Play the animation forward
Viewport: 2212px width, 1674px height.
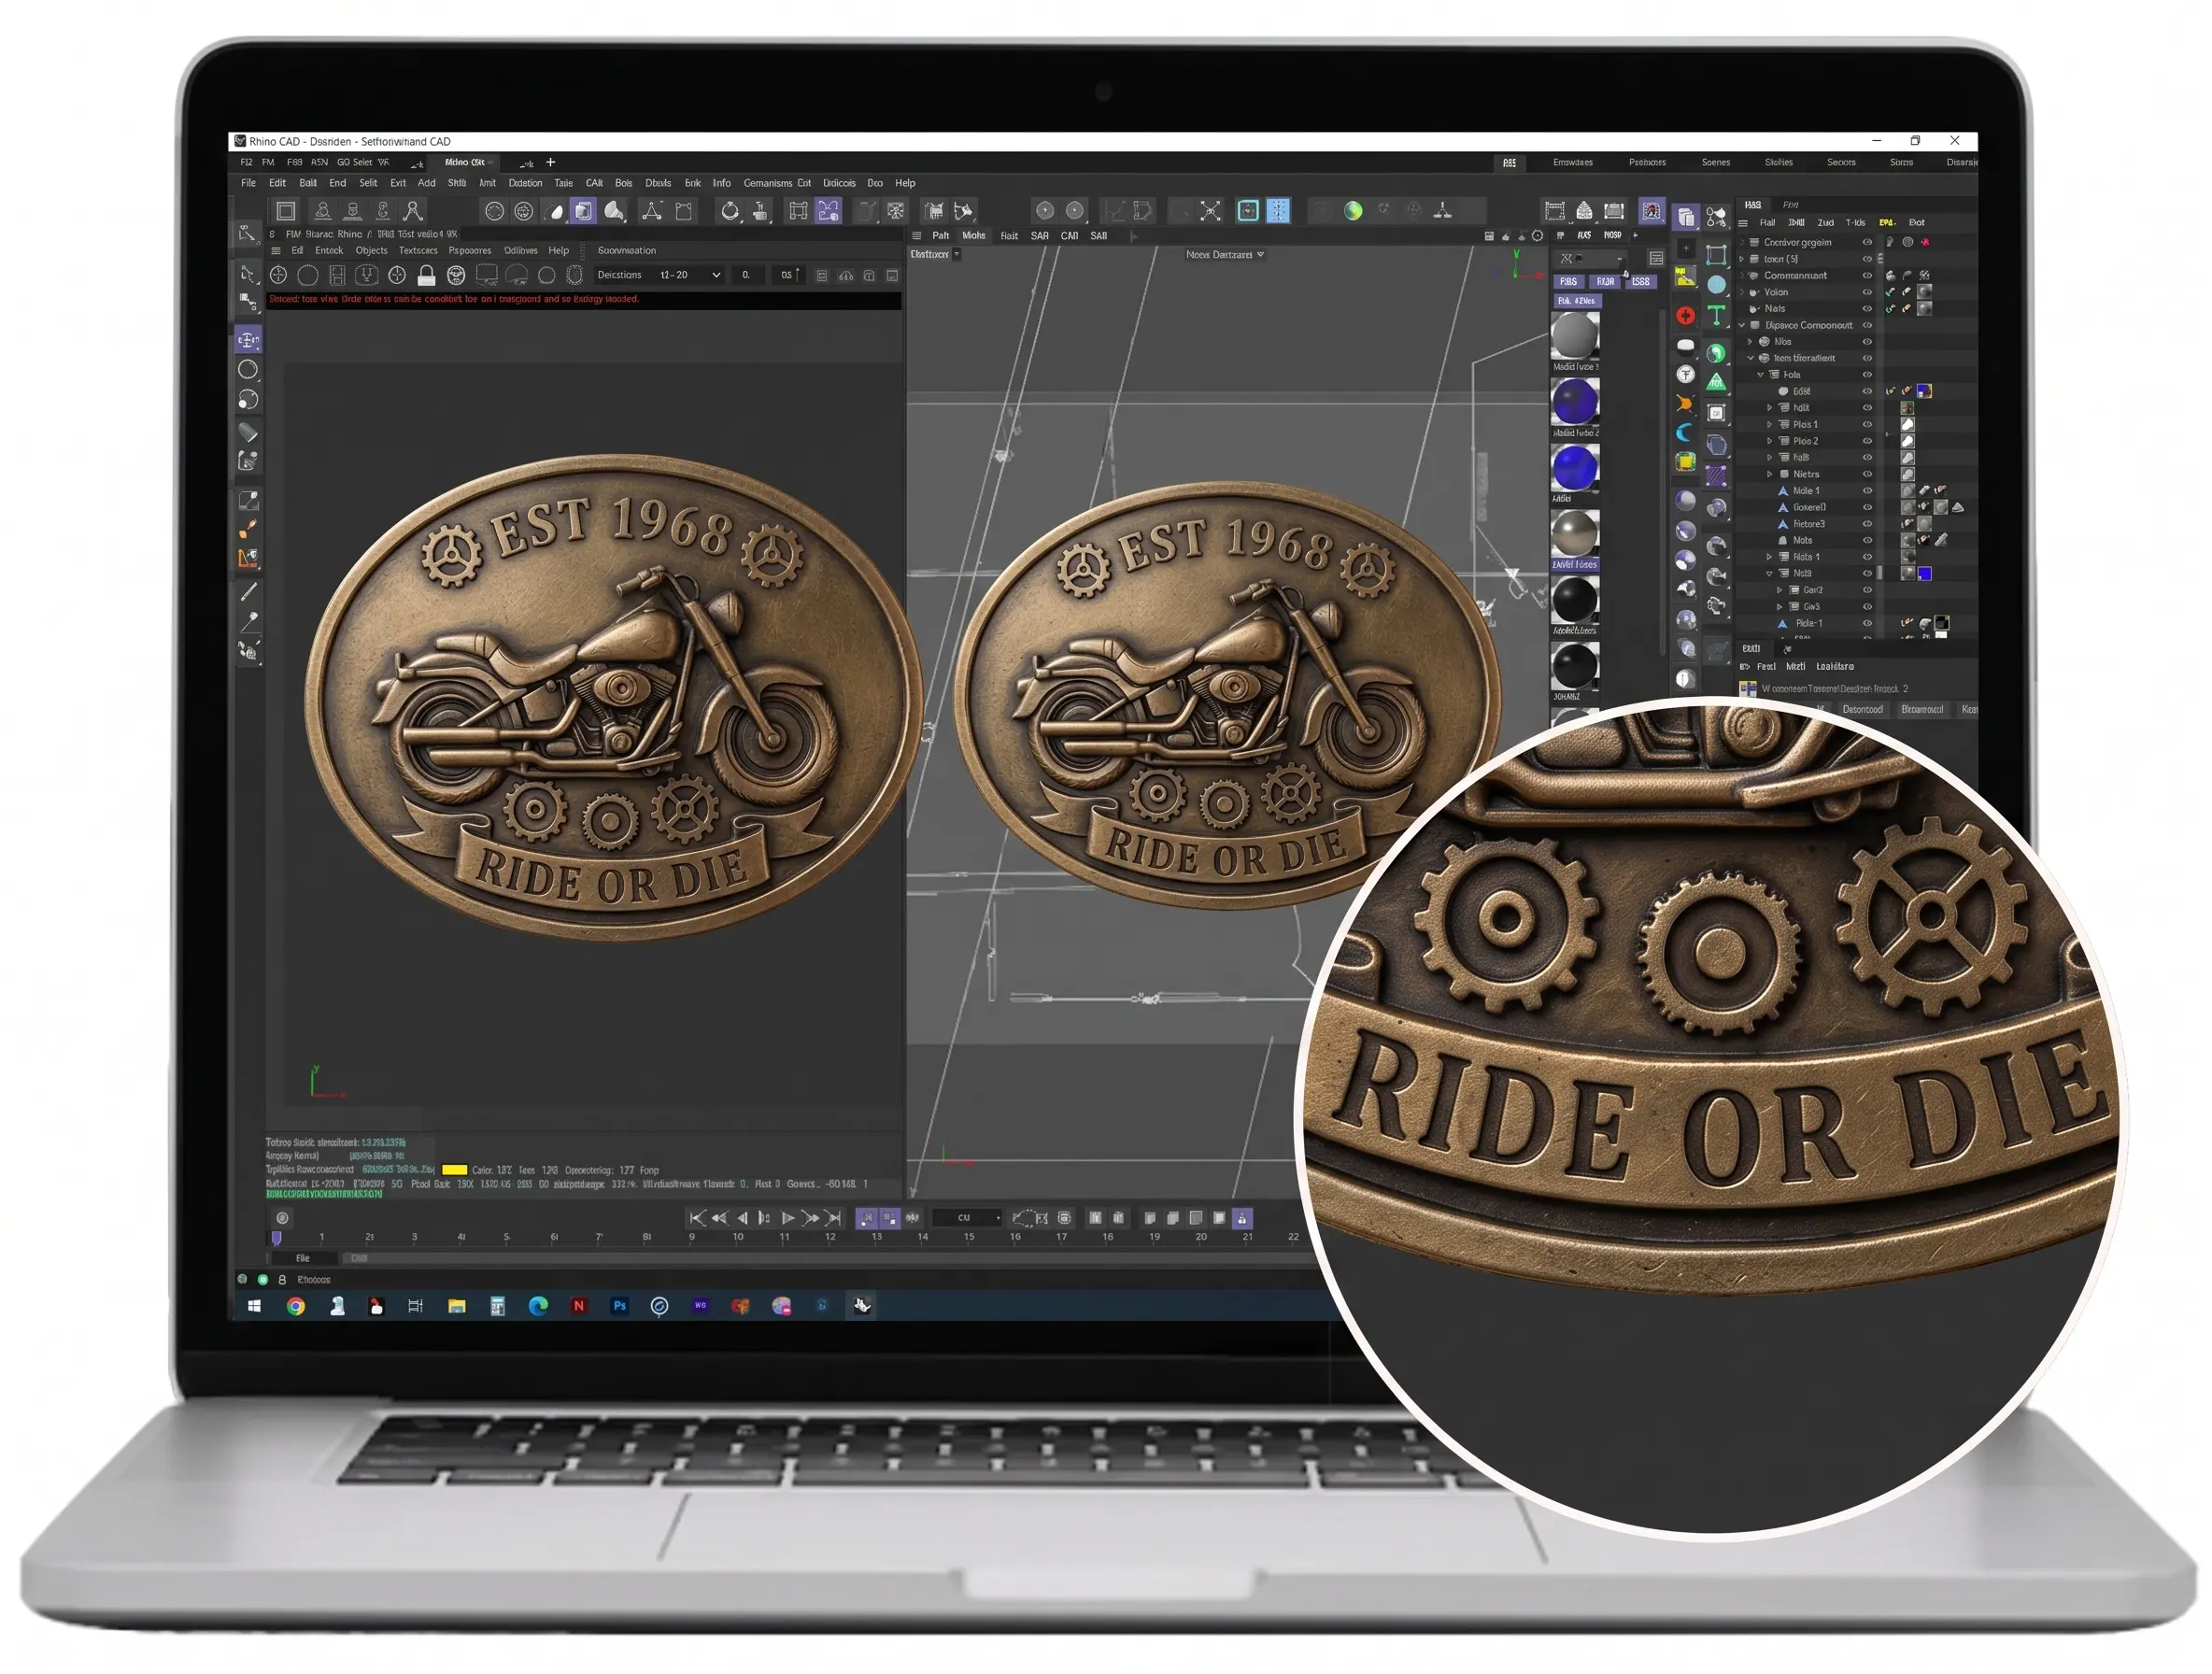787,1218
